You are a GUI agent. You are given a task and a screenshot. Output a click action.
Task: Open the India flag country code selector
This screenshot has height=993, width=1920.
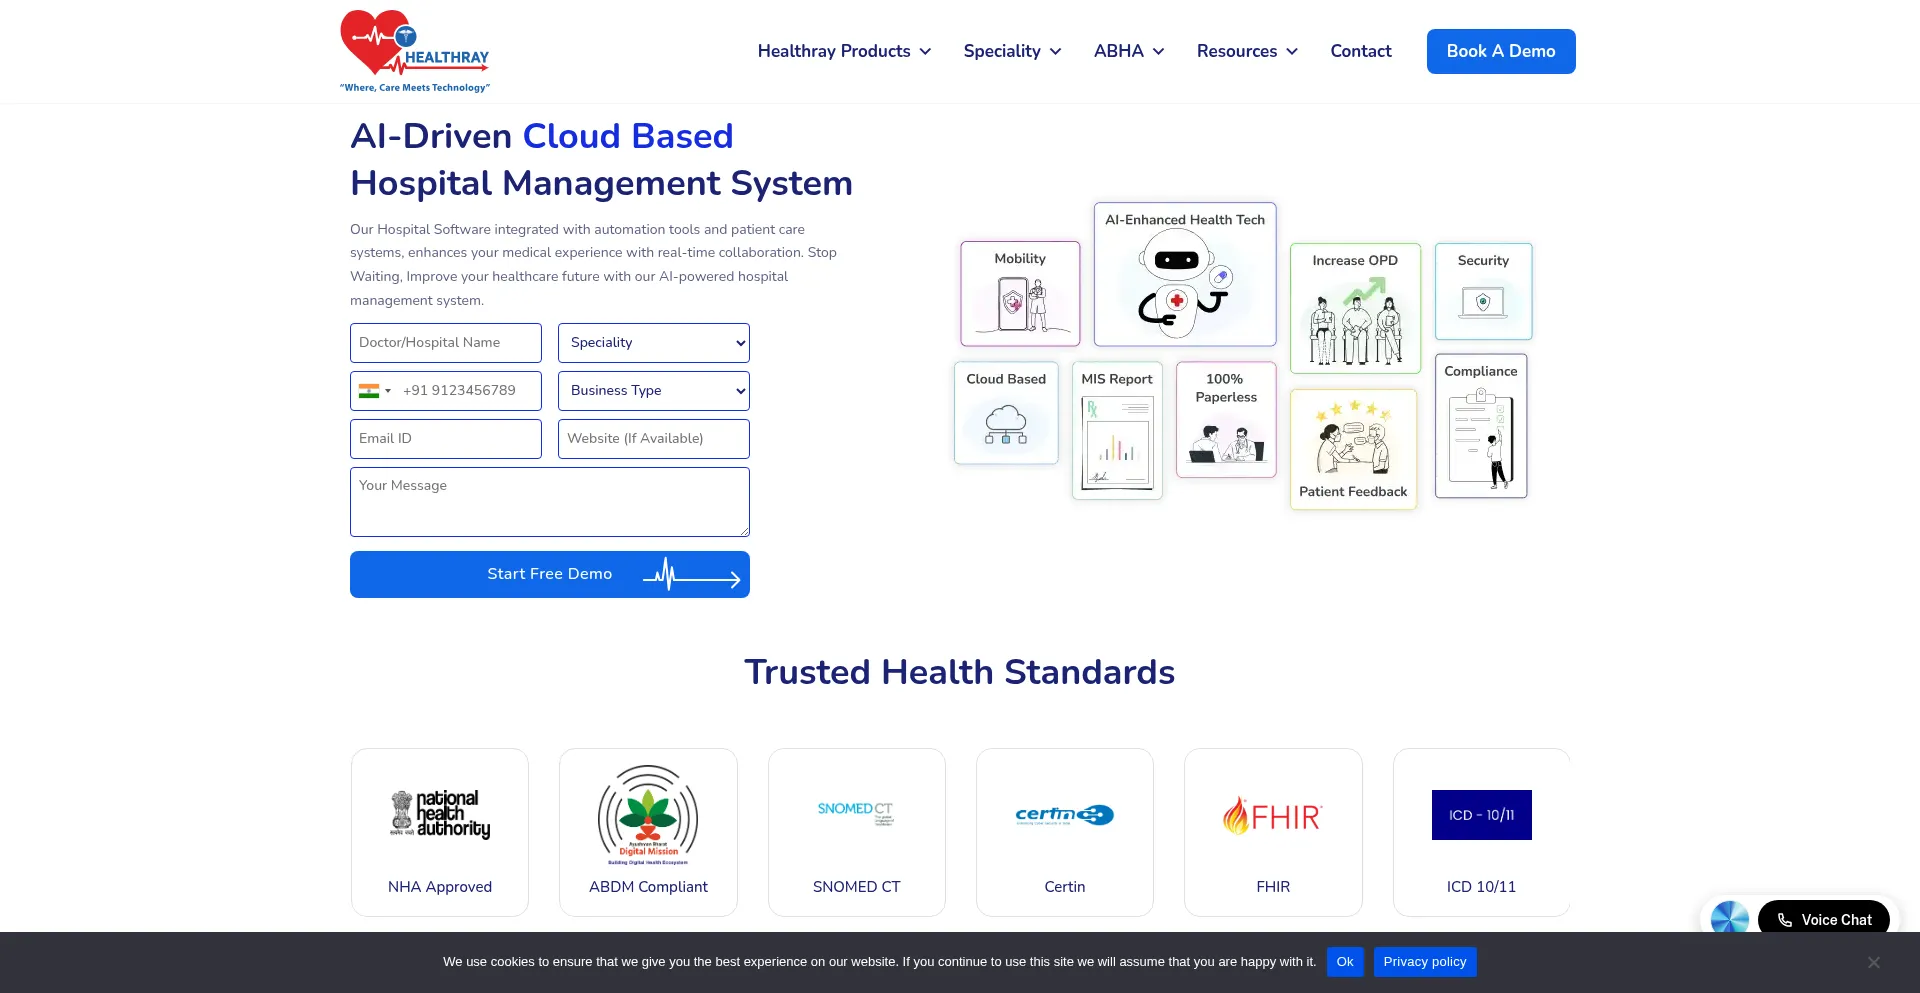point(374,391)
